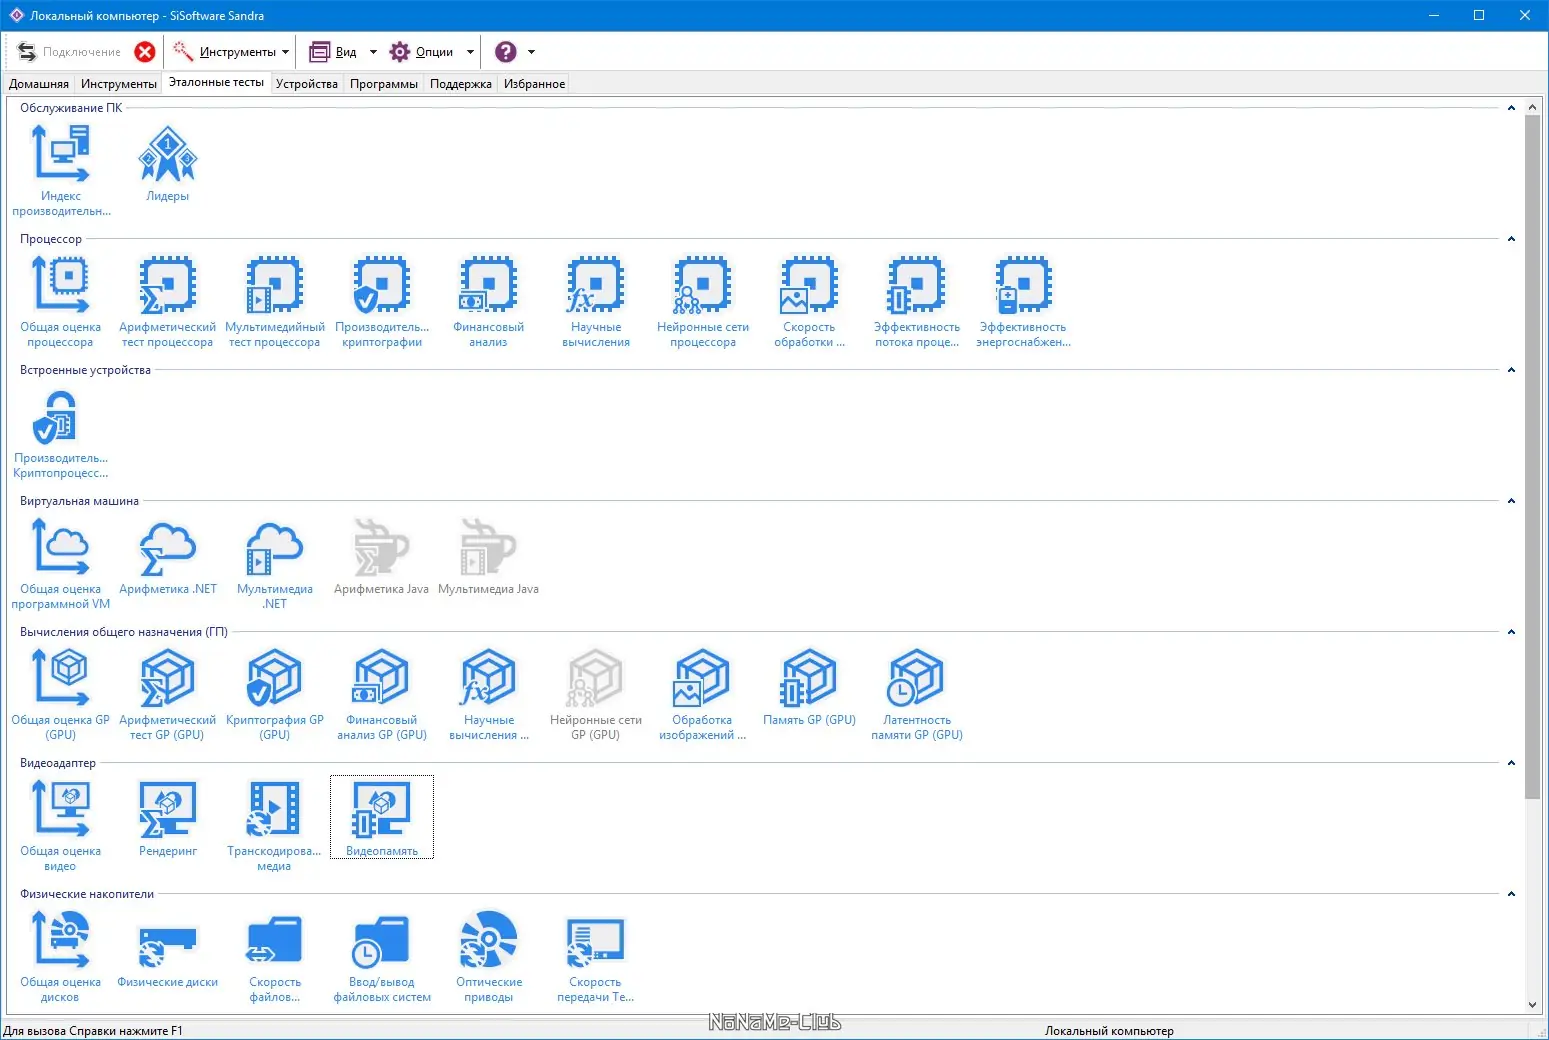Run Арифметический тест GP (GPU)
Screen dimensions: 1549x1040
(x=168, y=694)
